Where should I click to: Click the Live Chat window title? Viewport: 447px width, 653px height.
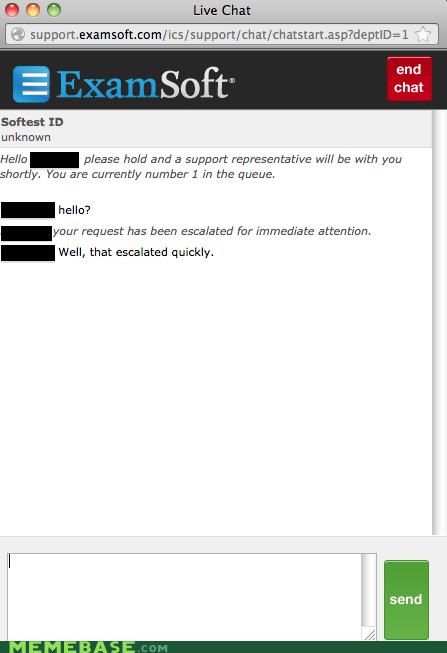(222, 10)
